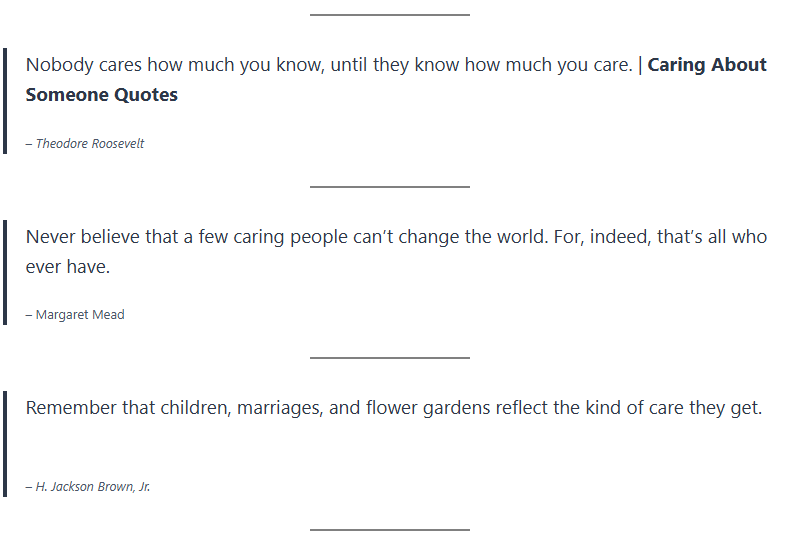Click the divider line above the Roosevelt quote

pos(389,15)
